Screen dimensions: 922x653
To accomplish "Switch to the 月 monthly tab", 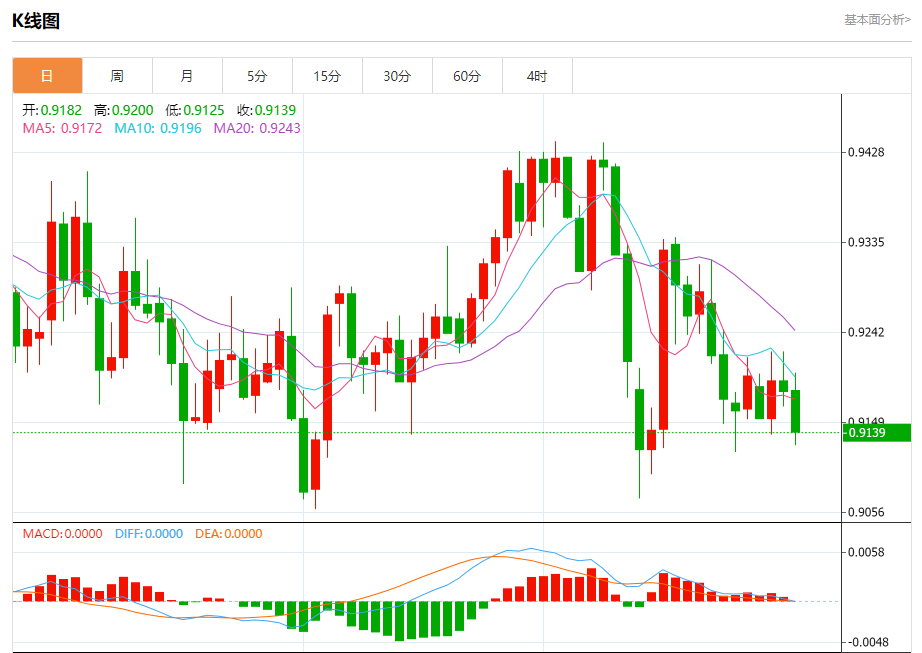I will coord(187,75).
